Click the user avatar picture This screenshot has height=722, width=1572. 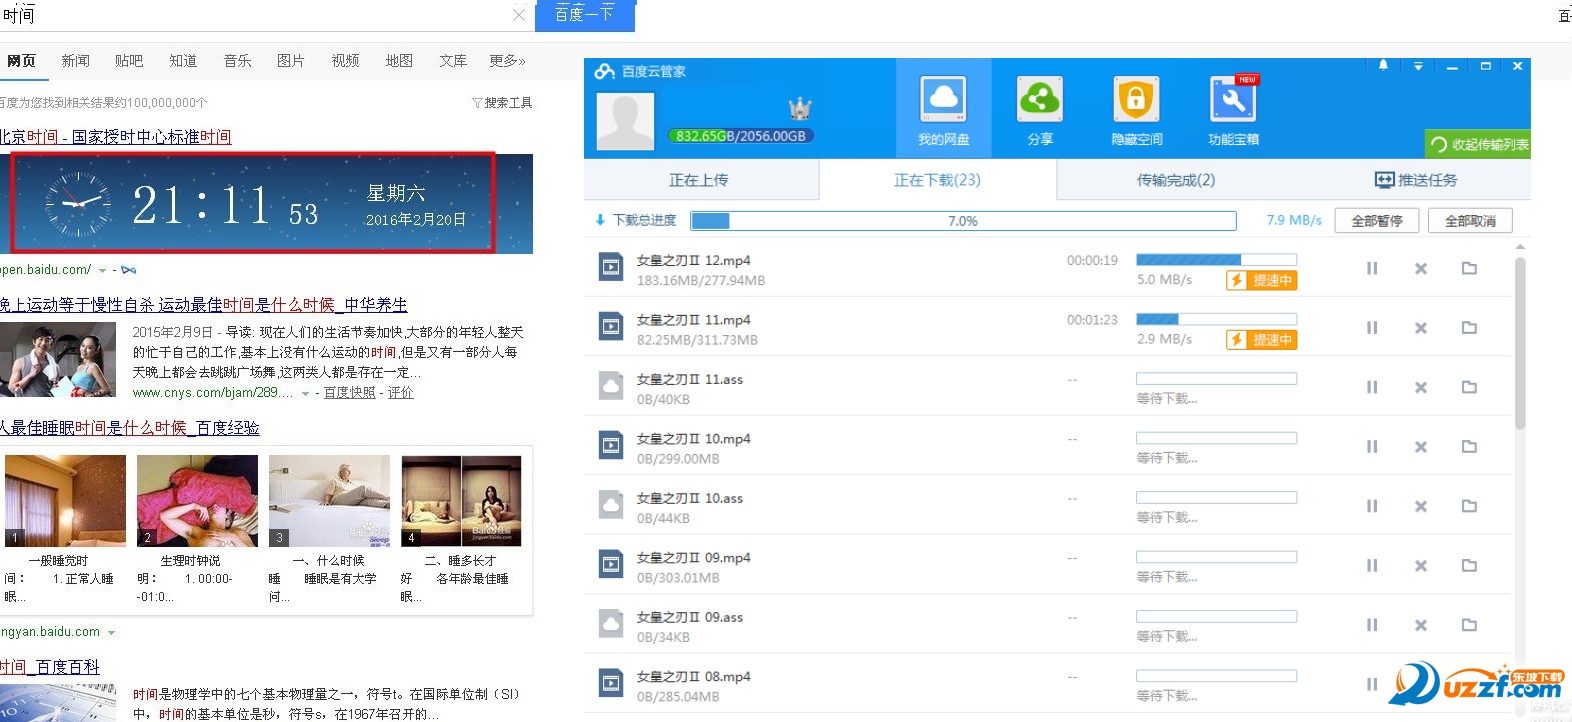click(625, 122)
